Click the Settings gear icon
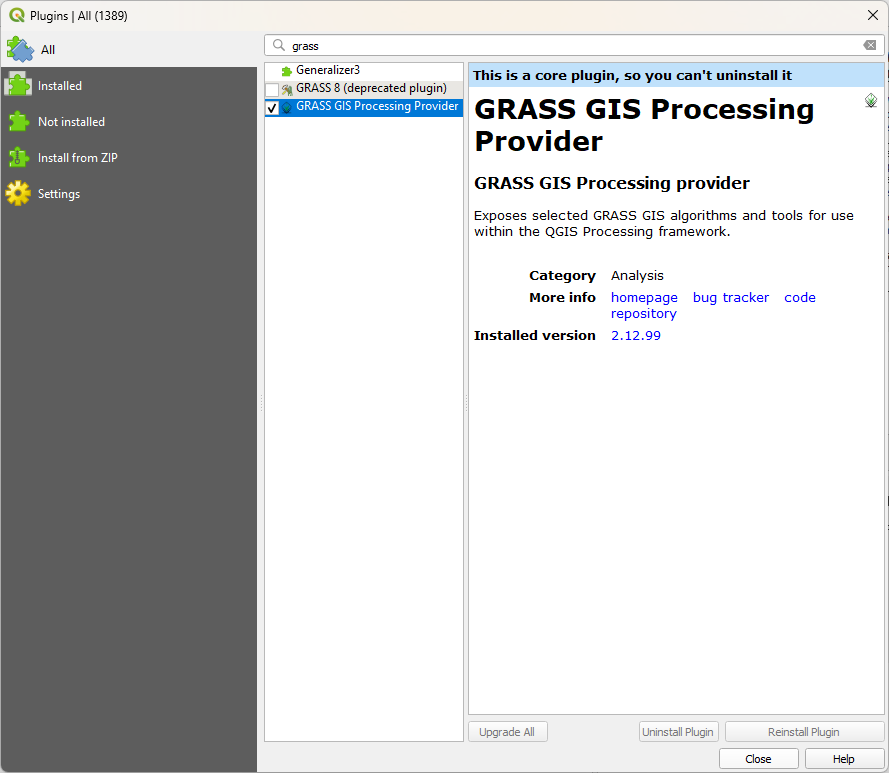This screenshot has height=773, width=889. tap(18, 194)
